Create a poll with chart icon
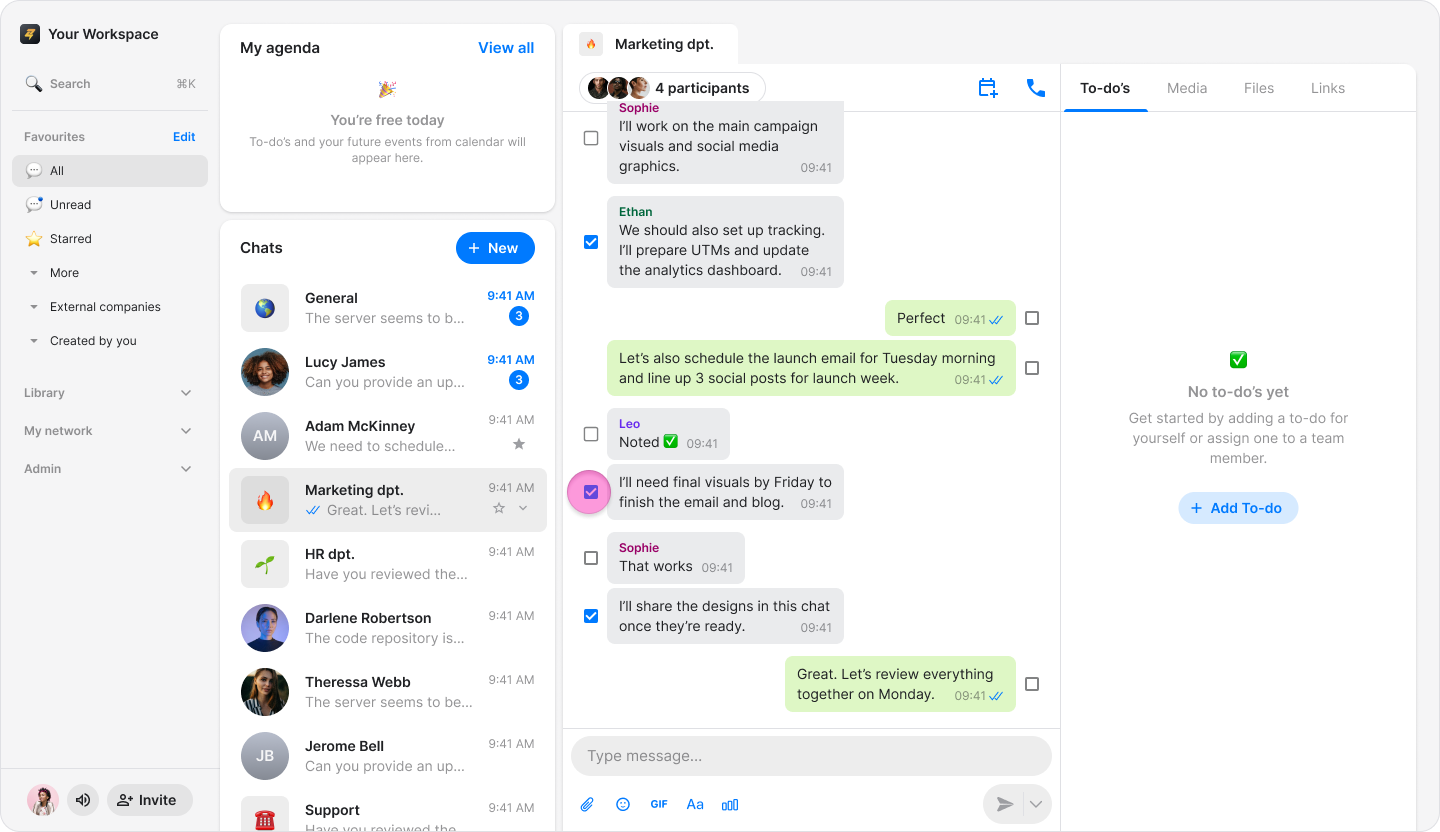Screen dimensions: 1440x832 (x=730, y=804)
